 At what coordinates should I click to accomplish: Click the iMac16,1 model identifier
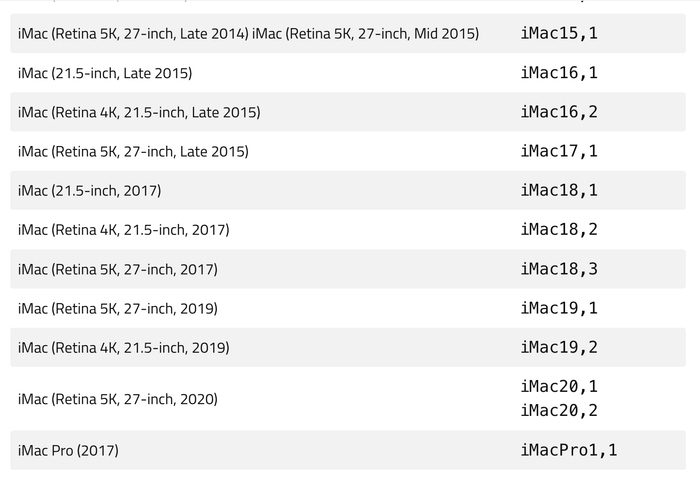(559, 73)
